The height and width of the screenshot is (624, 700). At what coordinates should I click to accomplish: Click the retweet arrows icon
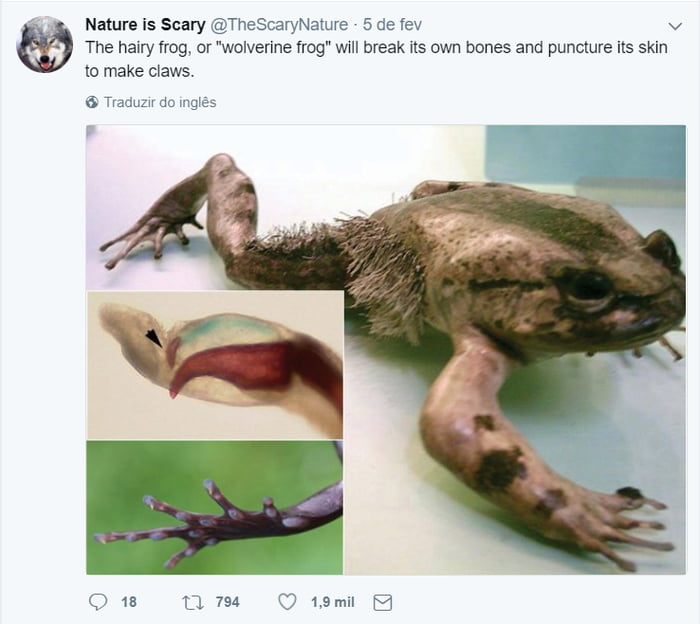192,602
